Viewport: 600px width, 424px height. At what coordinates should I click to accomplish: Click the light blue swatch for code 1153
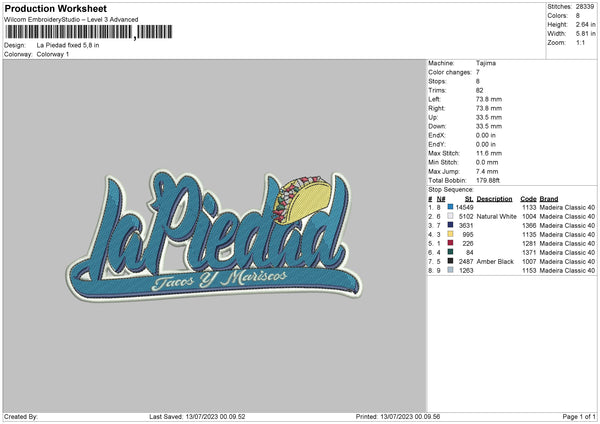[x=450, y=270]
